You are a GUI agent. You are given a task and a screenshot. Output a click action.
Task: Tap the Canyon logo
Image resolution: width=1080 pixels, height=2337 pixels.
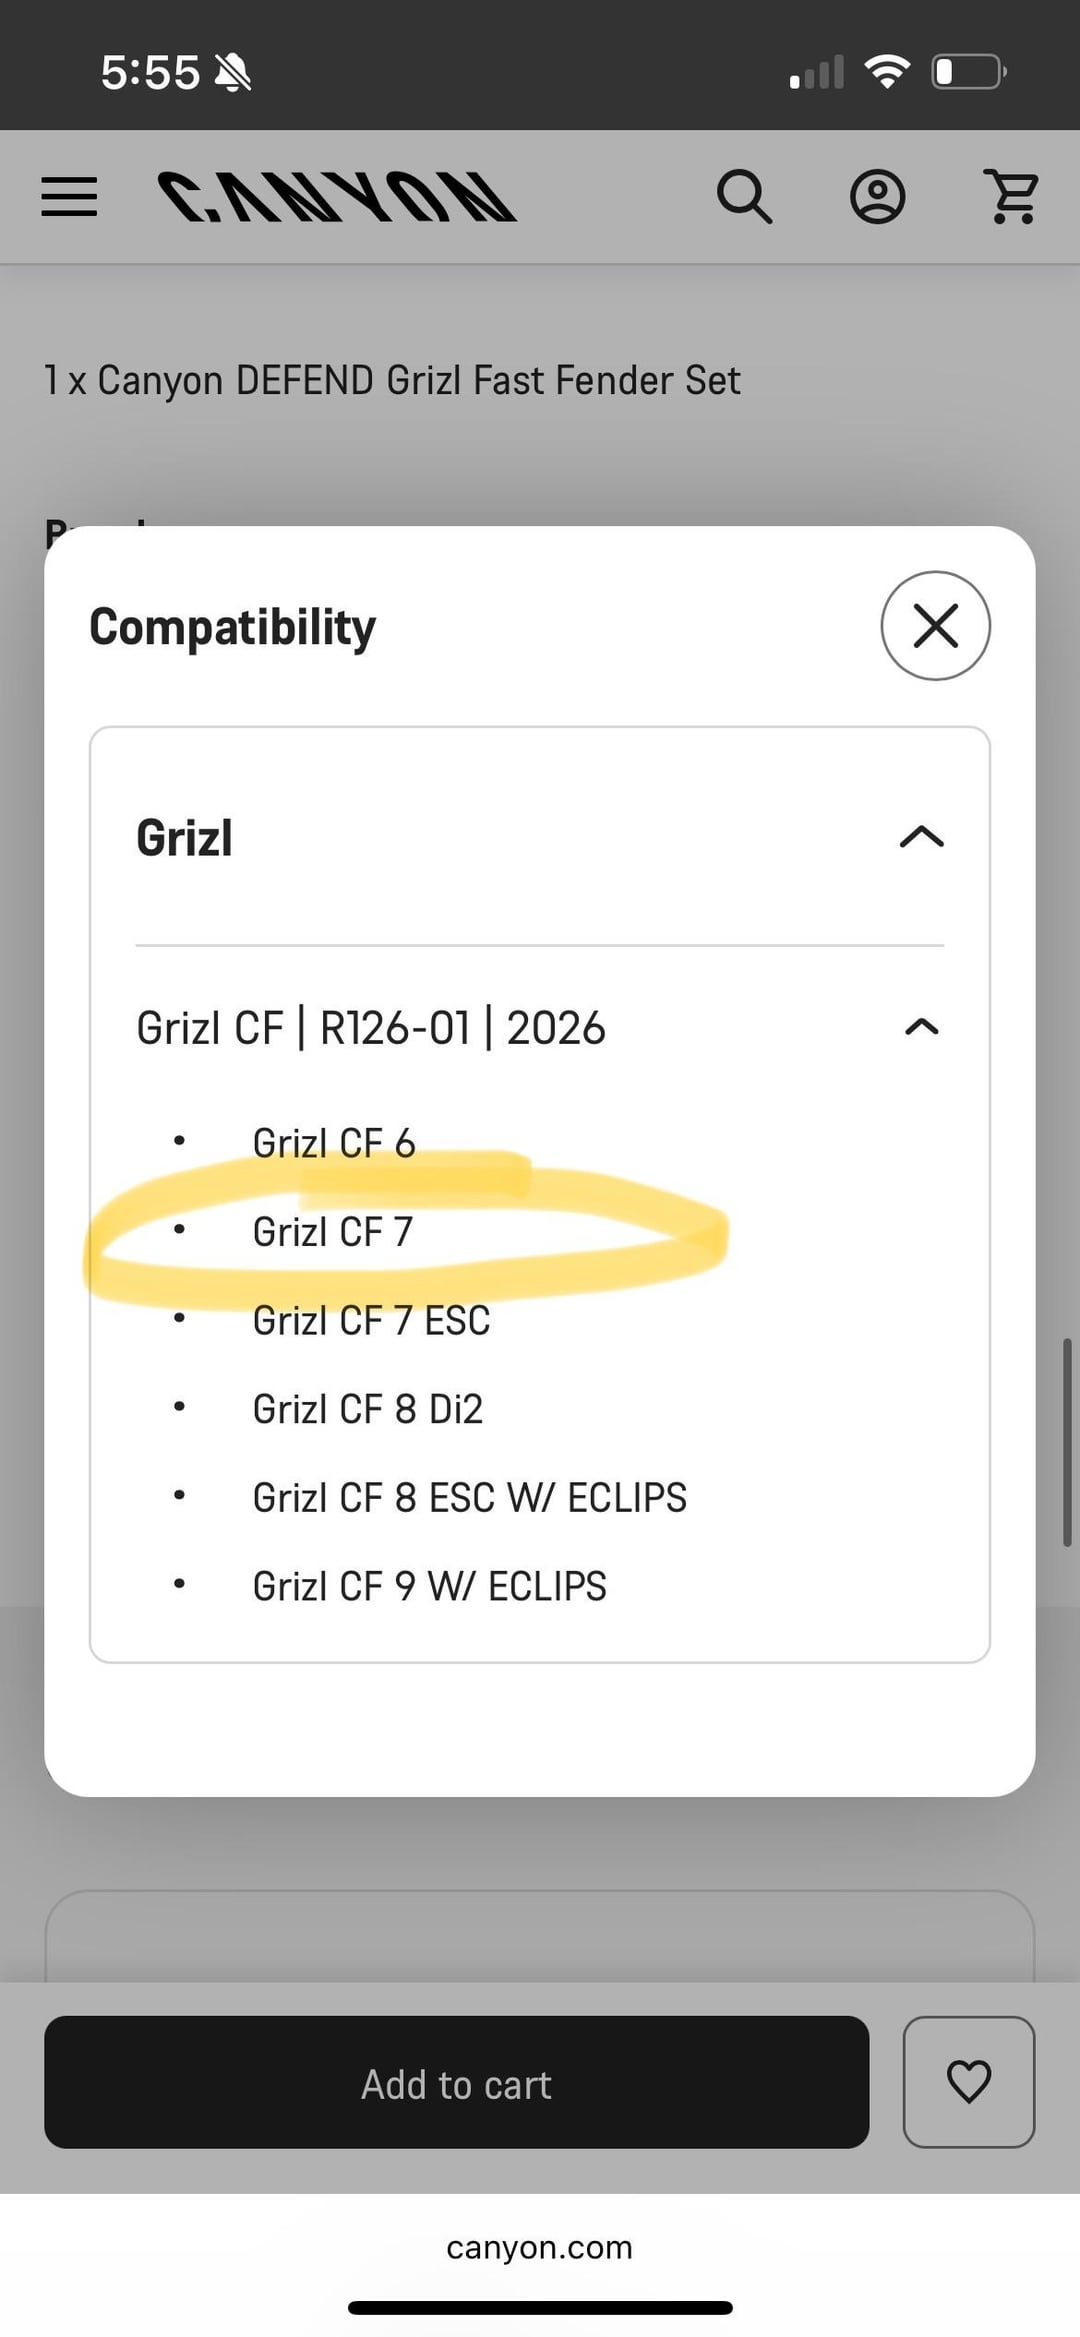coord(337,196)
